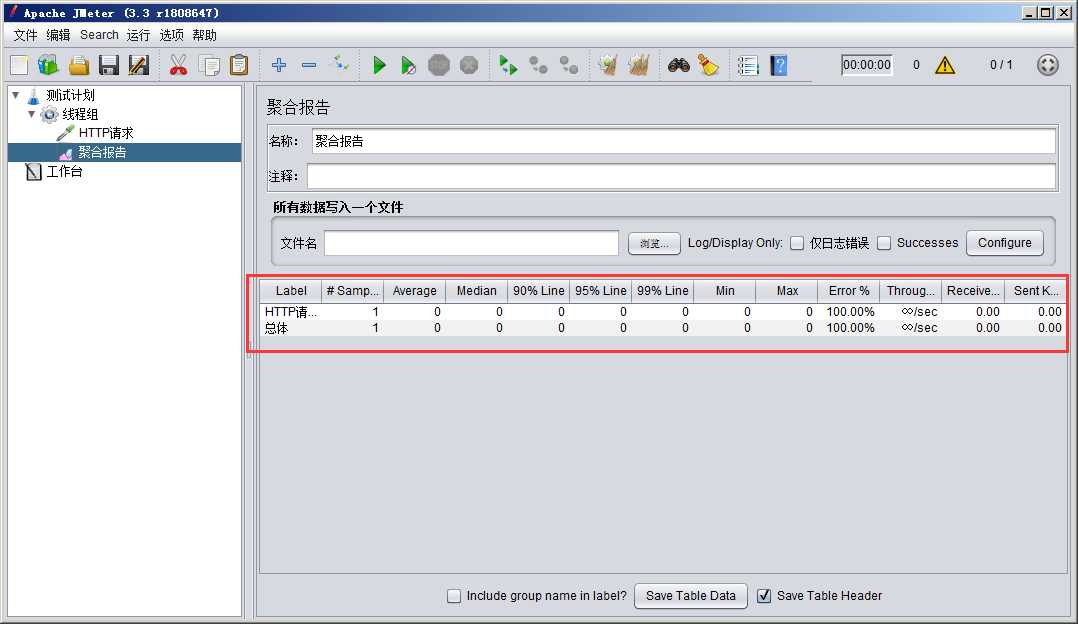Save the test plan with floppy icon
The width and height of the screenshot is (1078, 624).
point(109,65)
